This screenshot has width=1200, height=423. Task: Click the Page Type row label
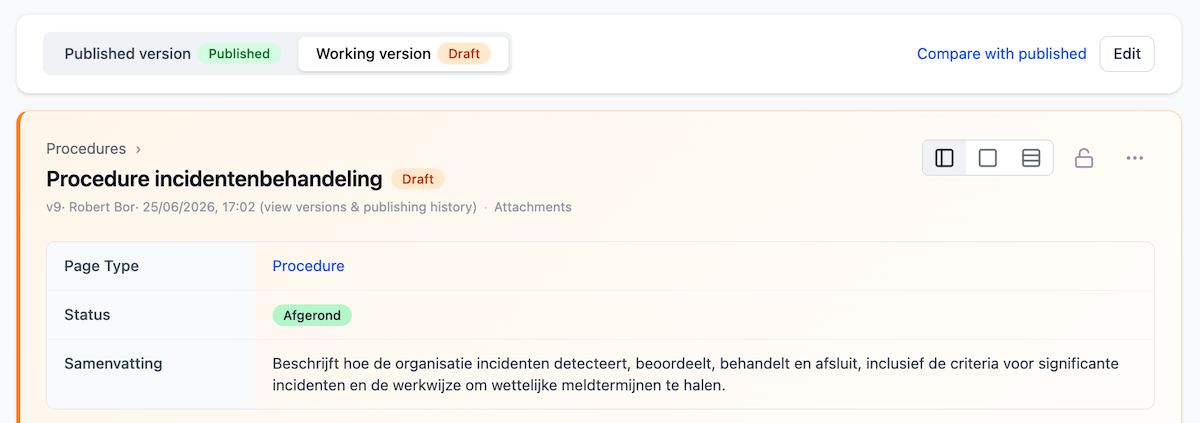click(x=101, y=266)
